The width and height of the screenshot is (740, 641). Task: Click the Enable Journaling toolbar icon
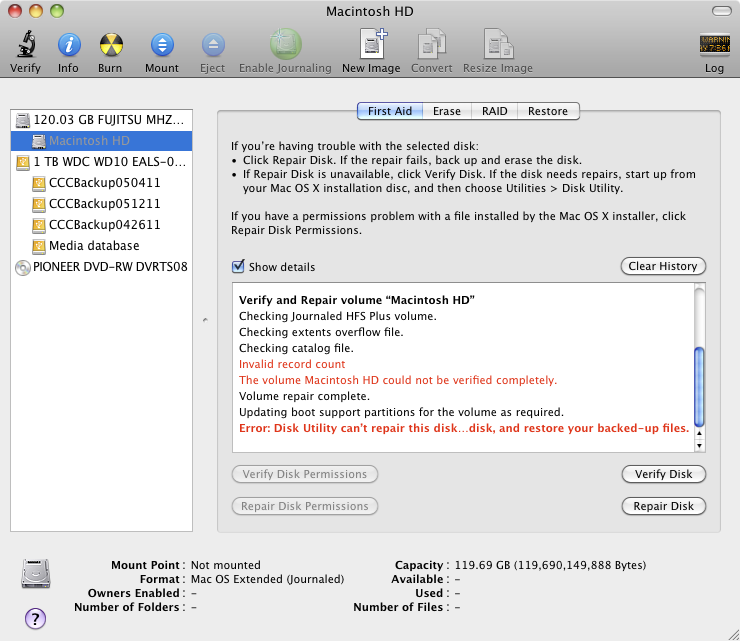pos(286,44)
